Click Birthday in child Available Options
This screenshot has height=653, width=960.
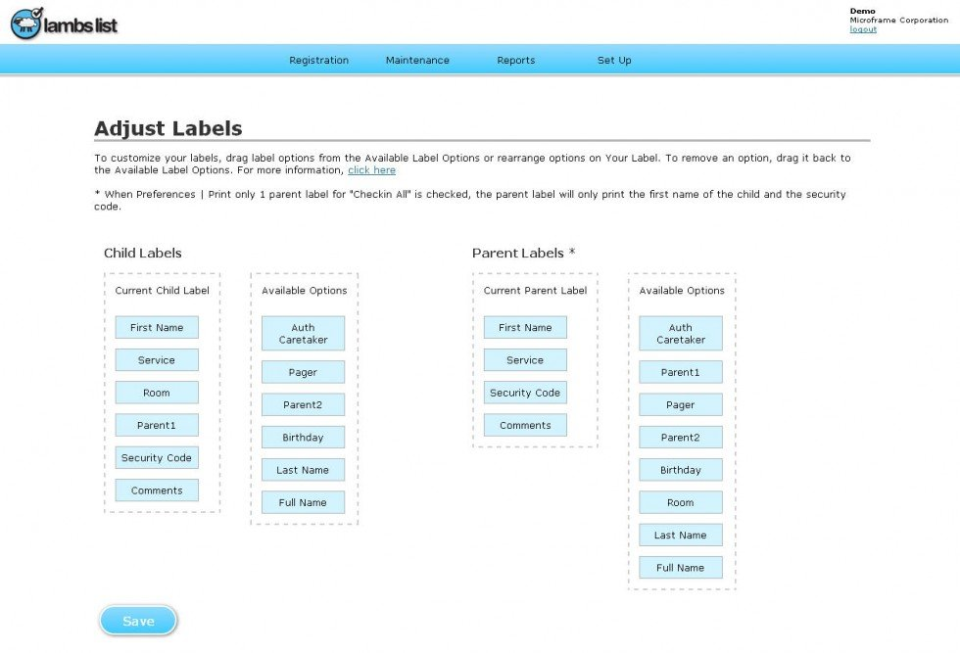click(x=302, y=437)
